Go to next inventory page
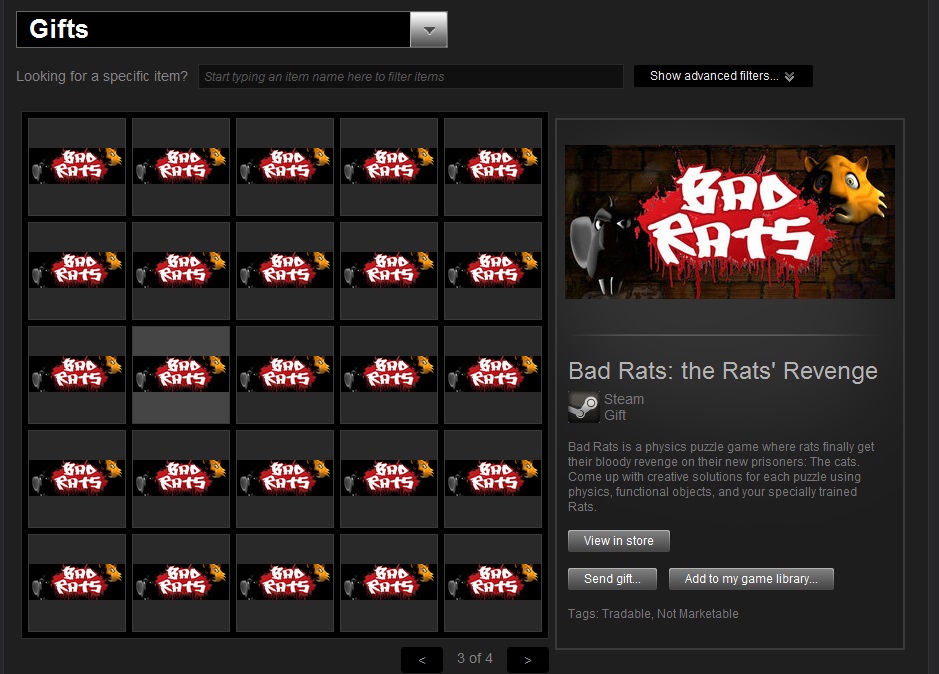 (528, 660)
